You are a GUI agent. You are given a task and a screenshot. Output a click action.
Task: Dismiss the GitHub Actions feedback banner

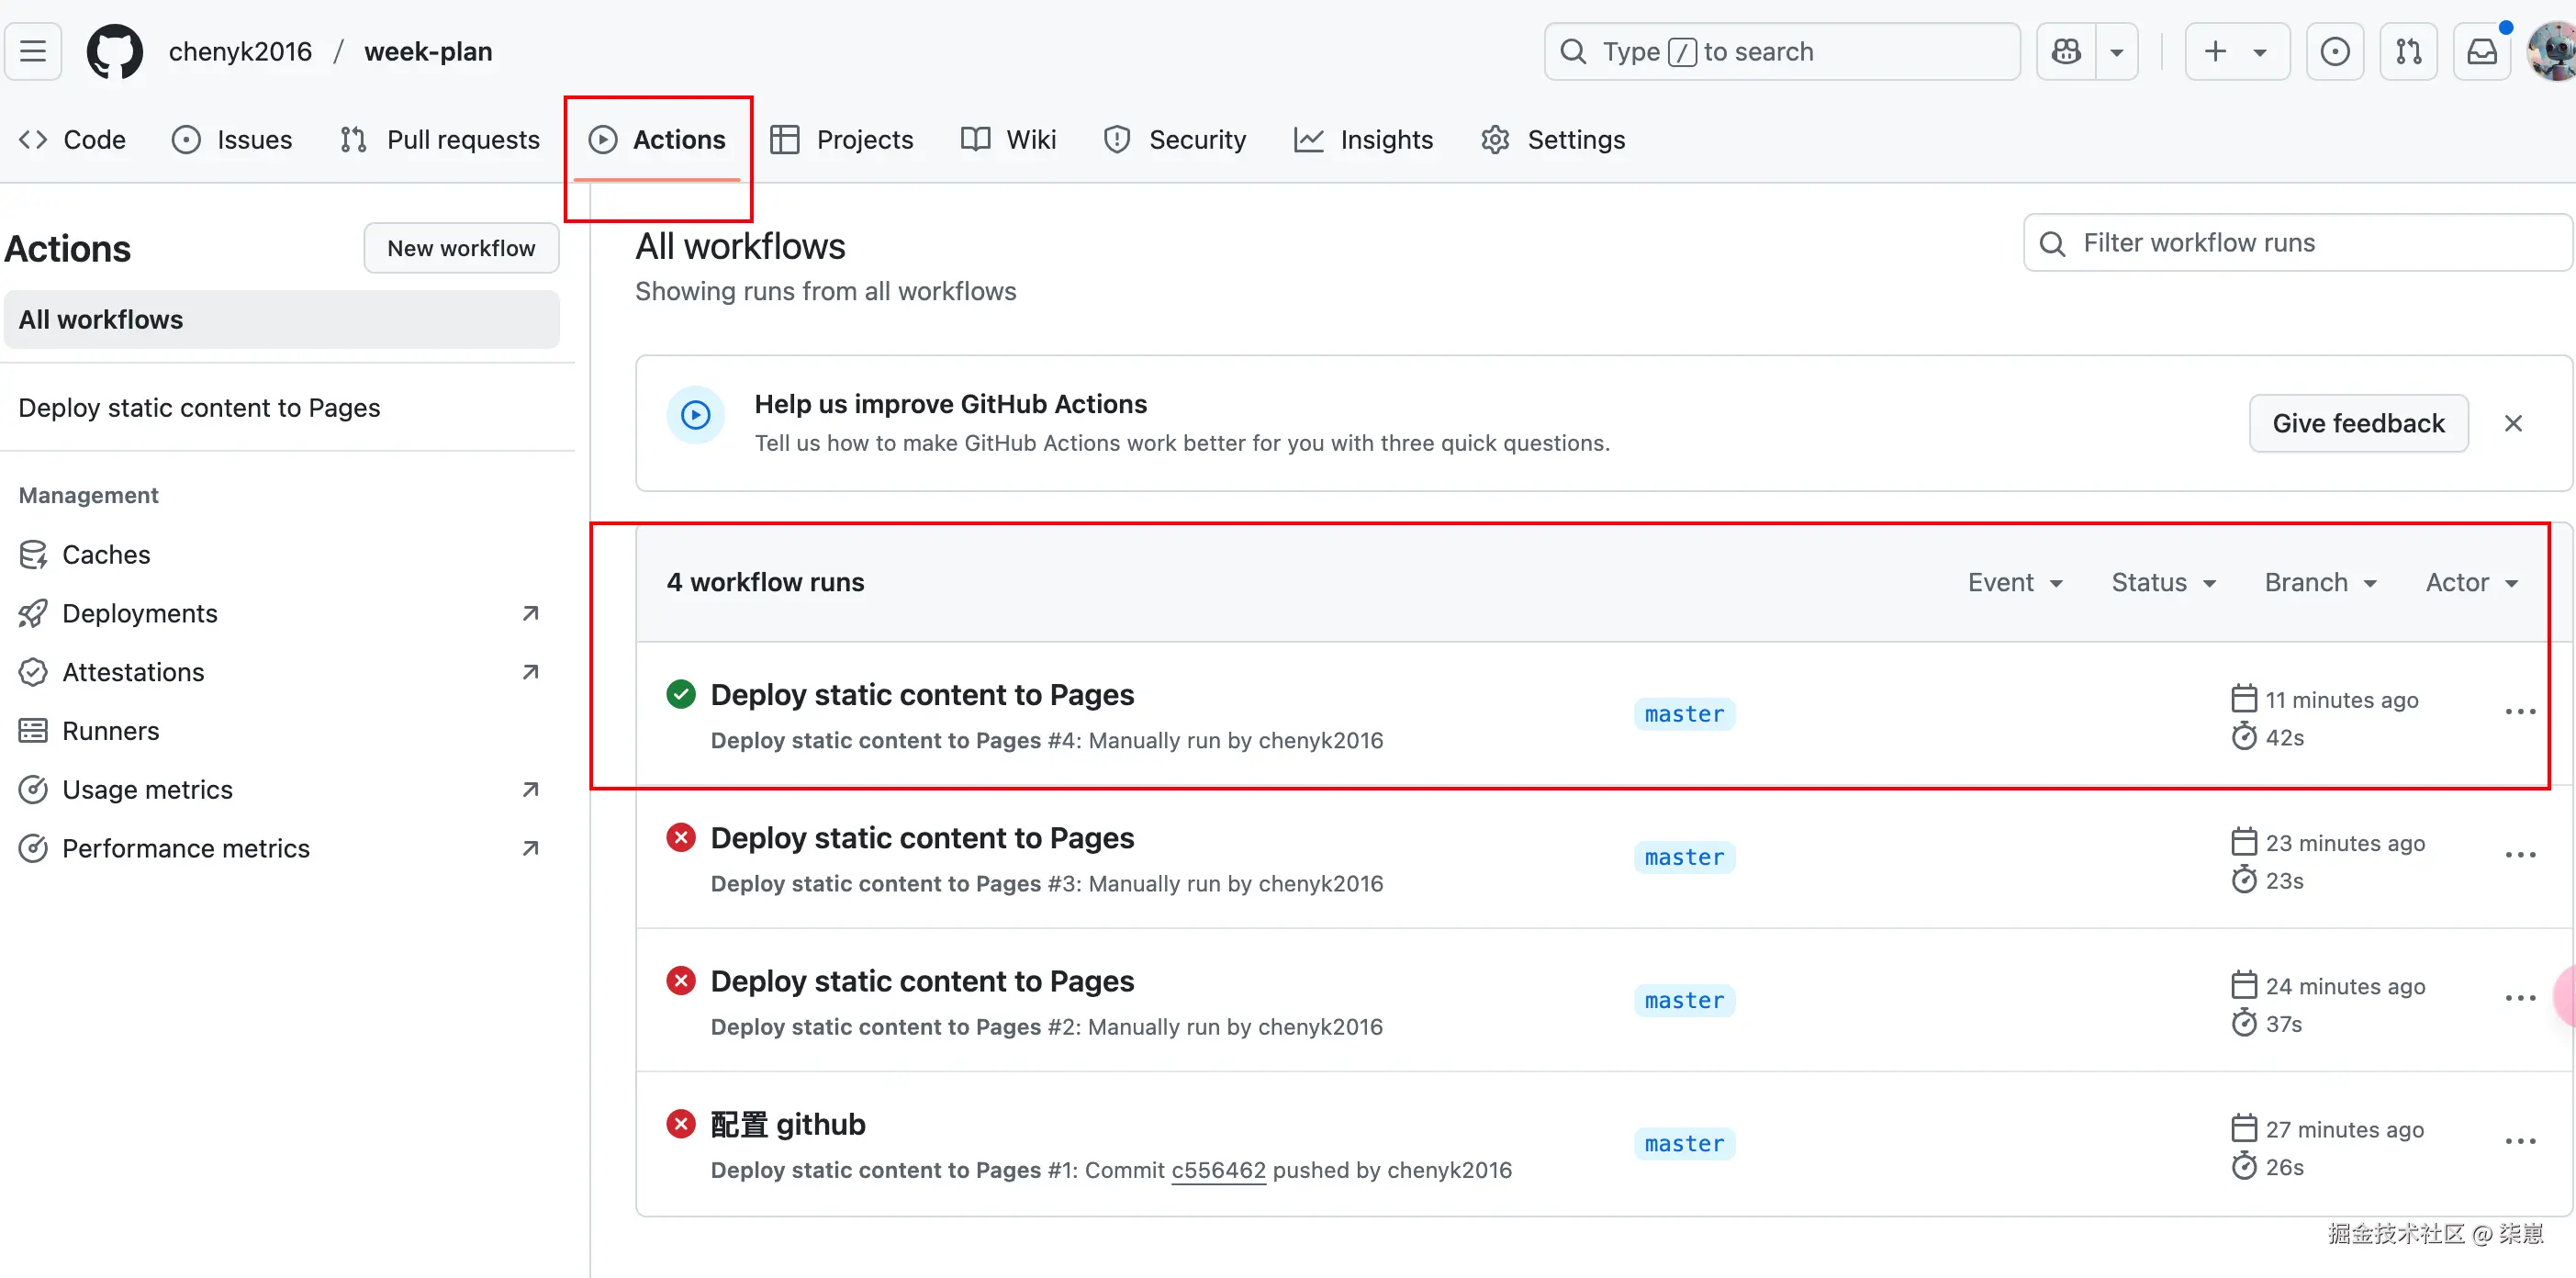(x=2512, y=423)
